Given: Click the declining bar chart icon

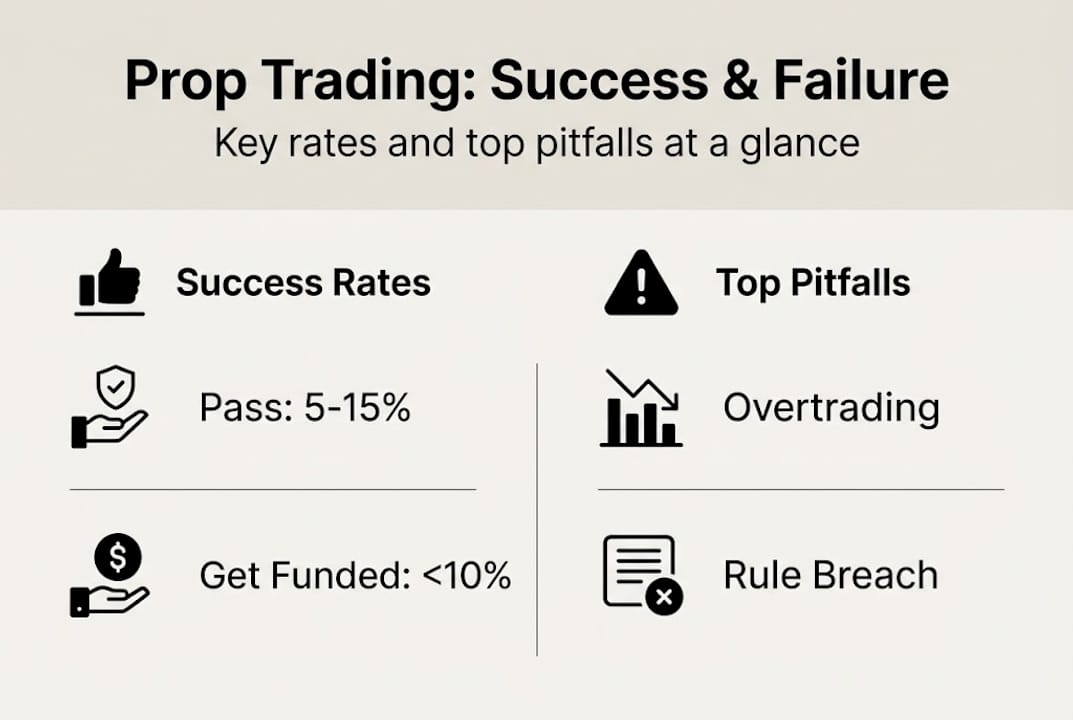Looking at the screenshot, I should (x=641, y=408).
